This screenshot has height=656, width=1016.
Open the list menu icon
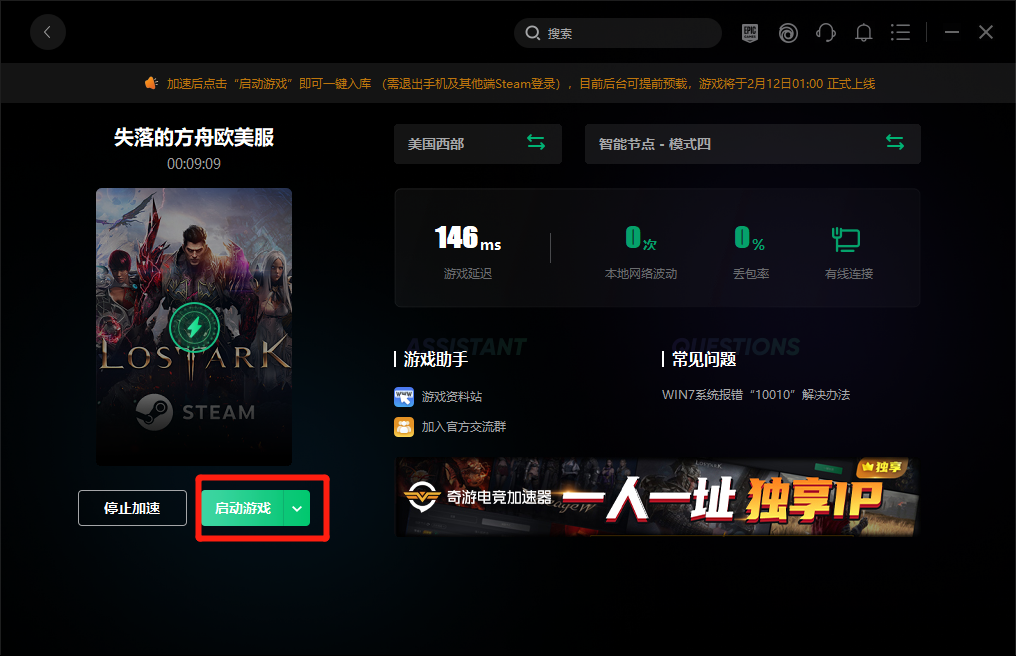point(900,32)
